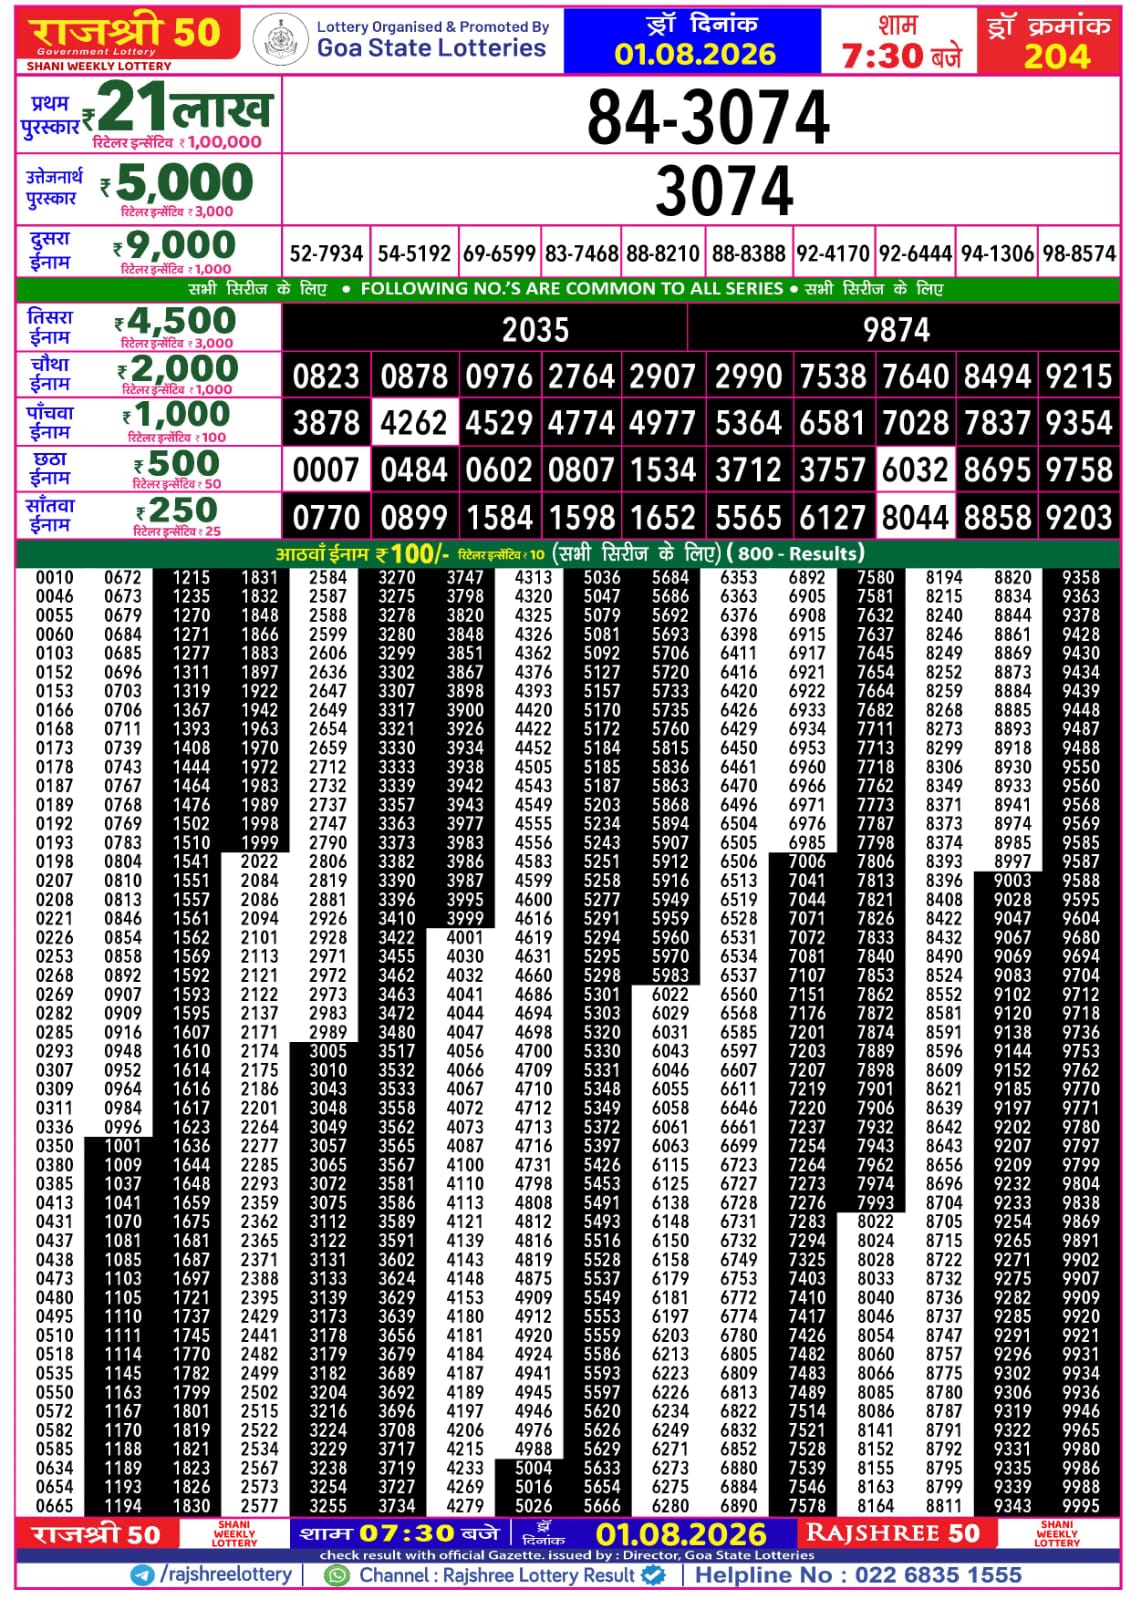Select second prize number 83-7468
Viewport: 1131px width, 1599px height.
pos(582,254)
